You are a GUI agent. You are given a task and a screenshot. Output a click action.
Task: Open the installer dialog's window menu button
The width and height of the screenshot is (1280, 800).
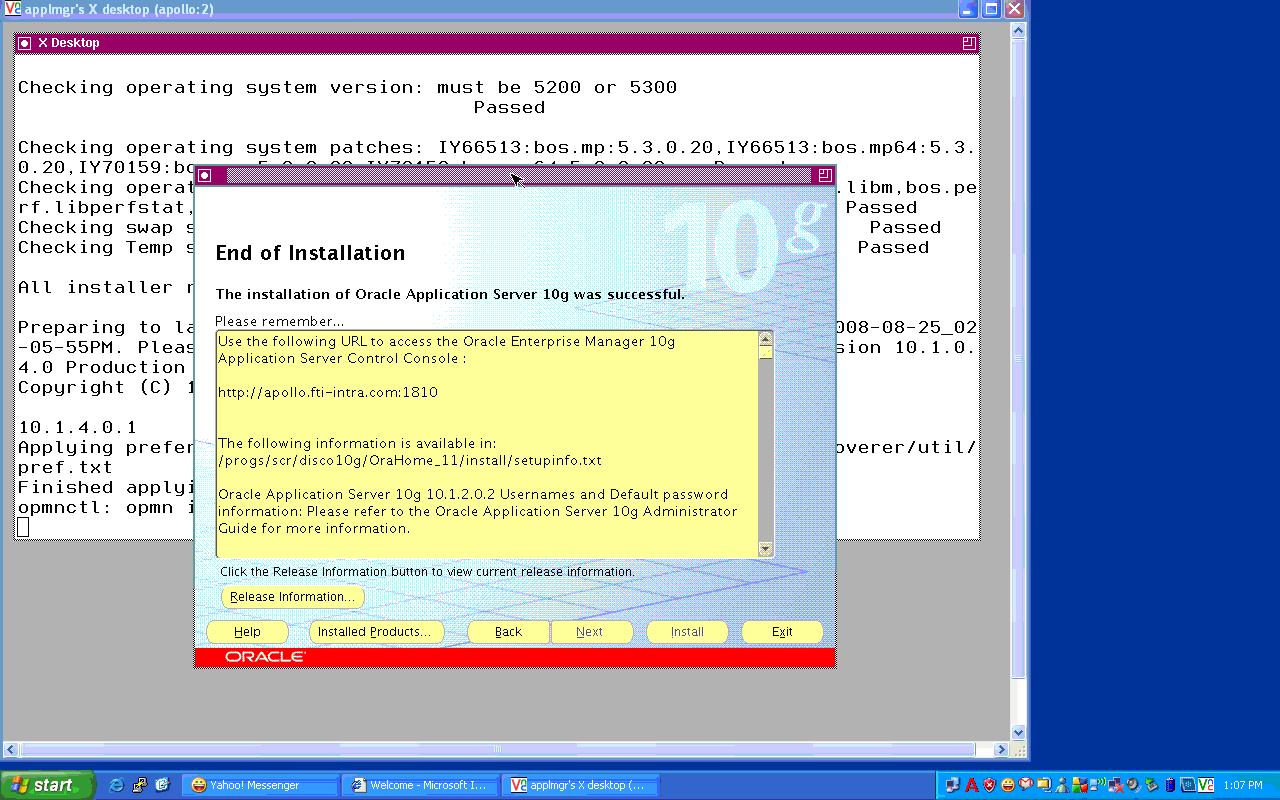(x=205, y=175)
